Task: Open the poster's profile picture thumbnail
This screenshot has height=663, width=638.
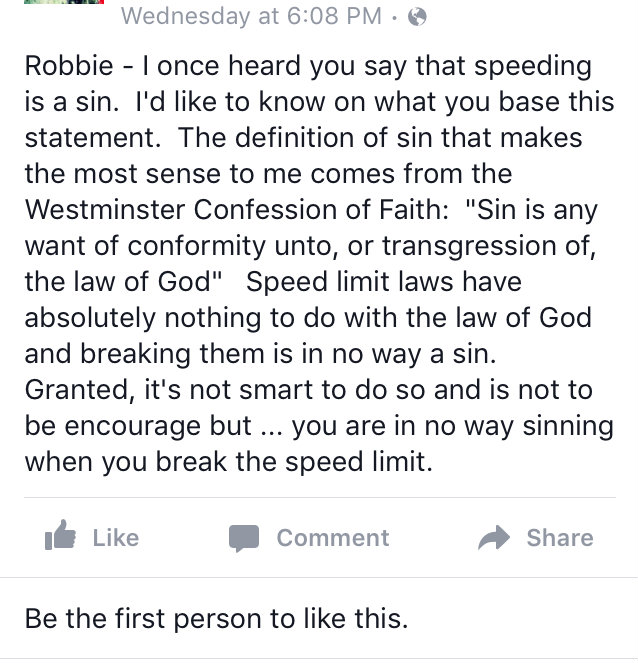Action: (x=64, y=2)
